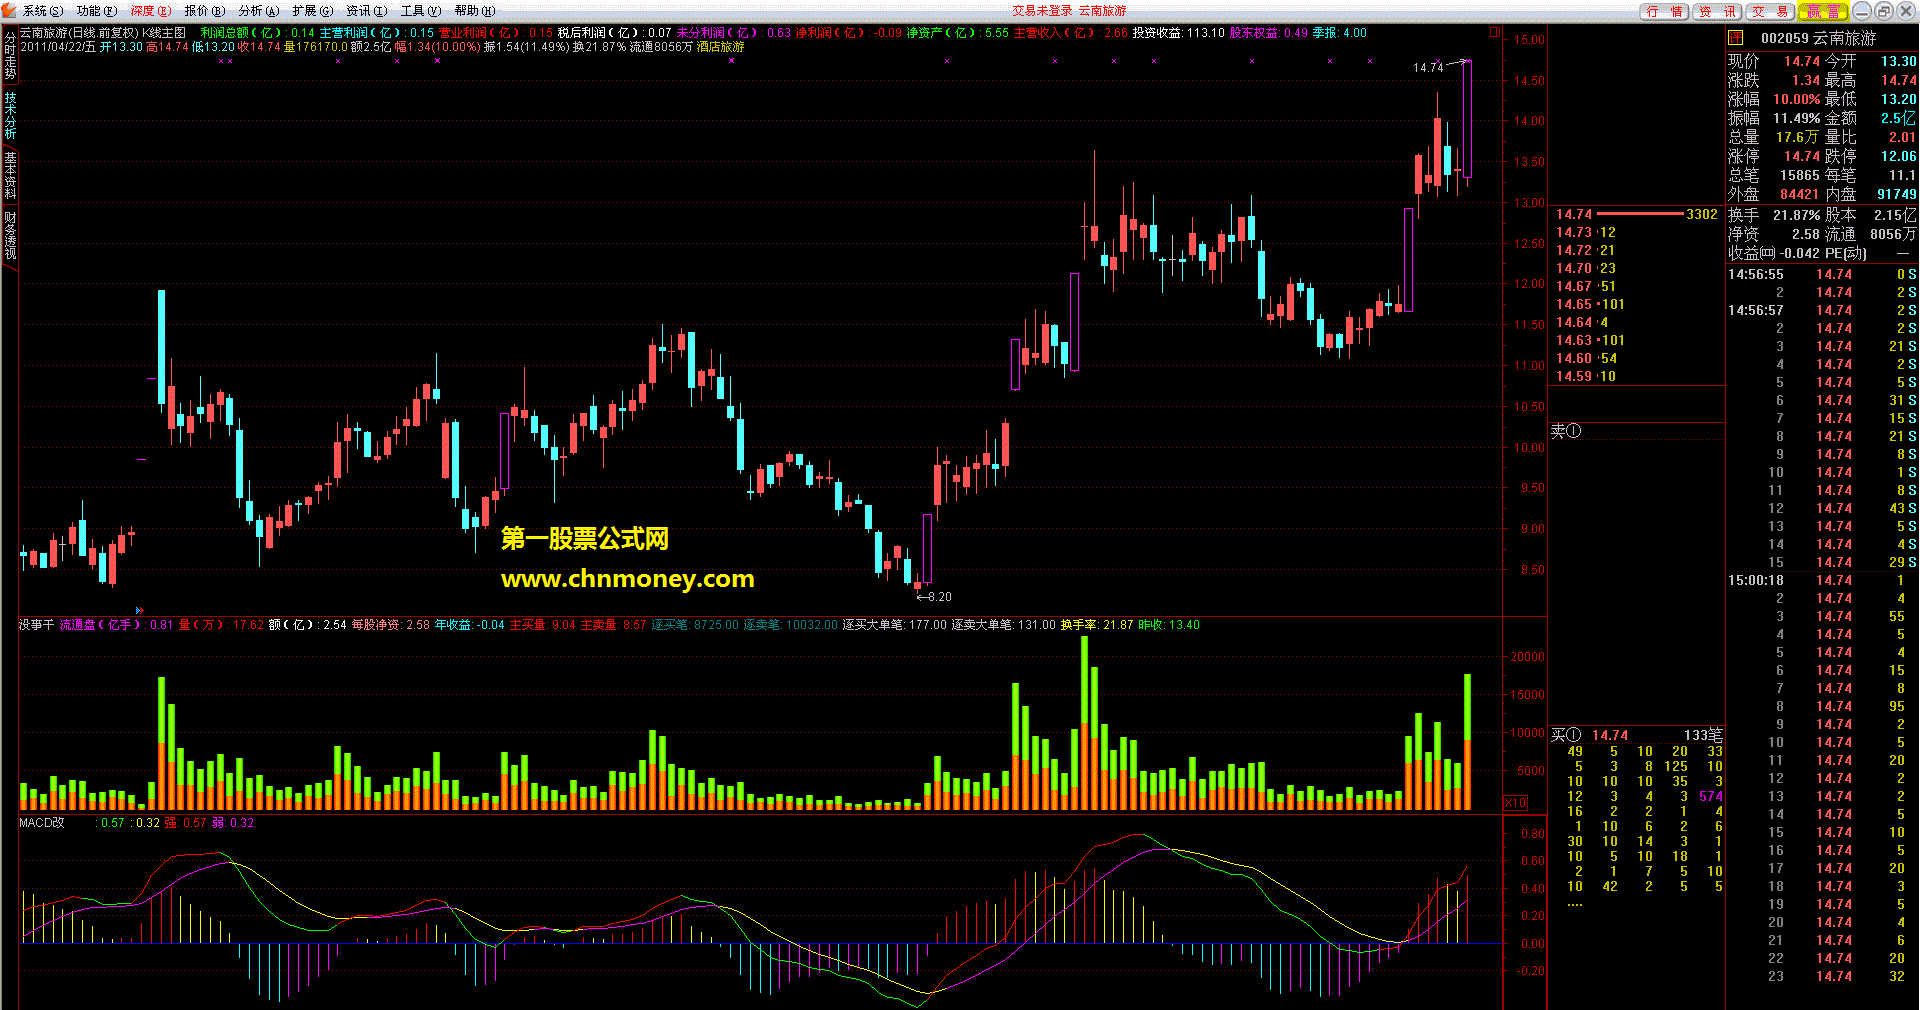The height and width of the screenshot is (1010, 1920).
Task: Open the 深度(E) menu
Action: pyautogui.click(x=151, y=11)
